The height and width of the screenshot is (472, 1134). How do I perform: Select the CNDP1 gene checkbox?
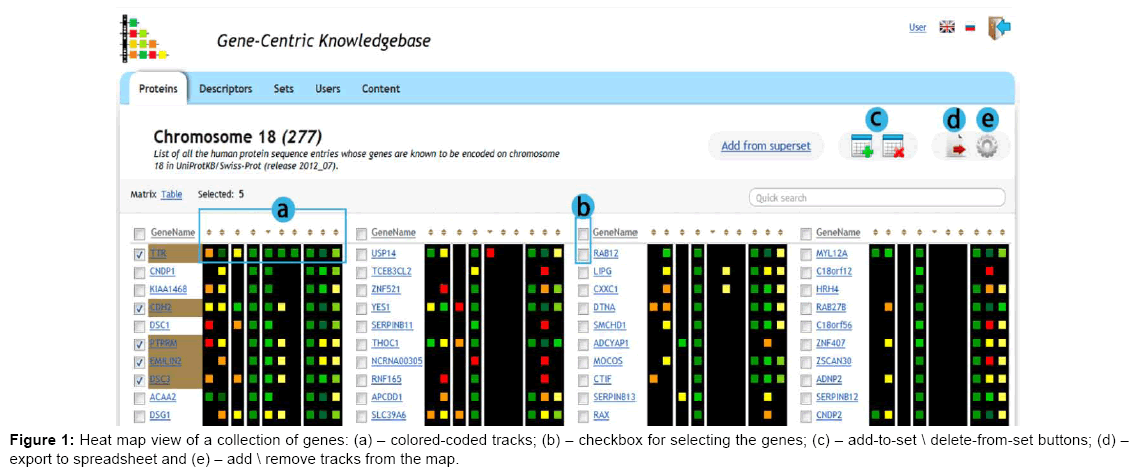(x=138, y=271)
